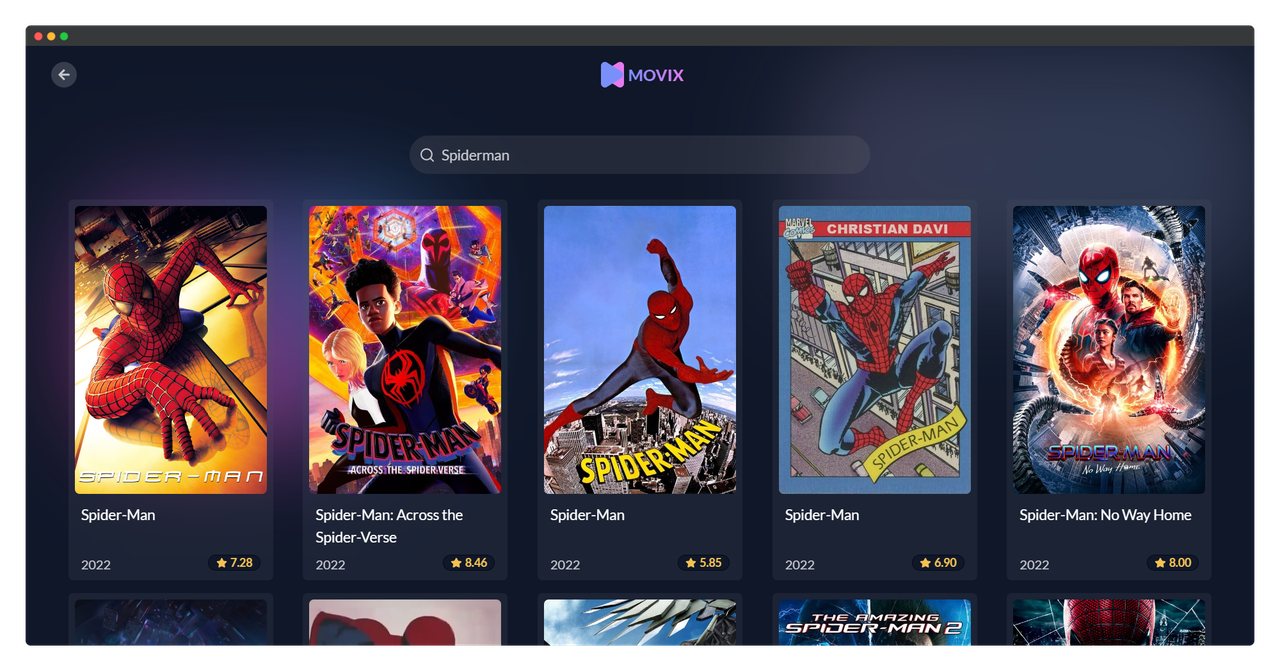Screen dimensions: 1280x671
Task: Open the first Spider-Man poster rated 7.28
Action: point(171,350)
